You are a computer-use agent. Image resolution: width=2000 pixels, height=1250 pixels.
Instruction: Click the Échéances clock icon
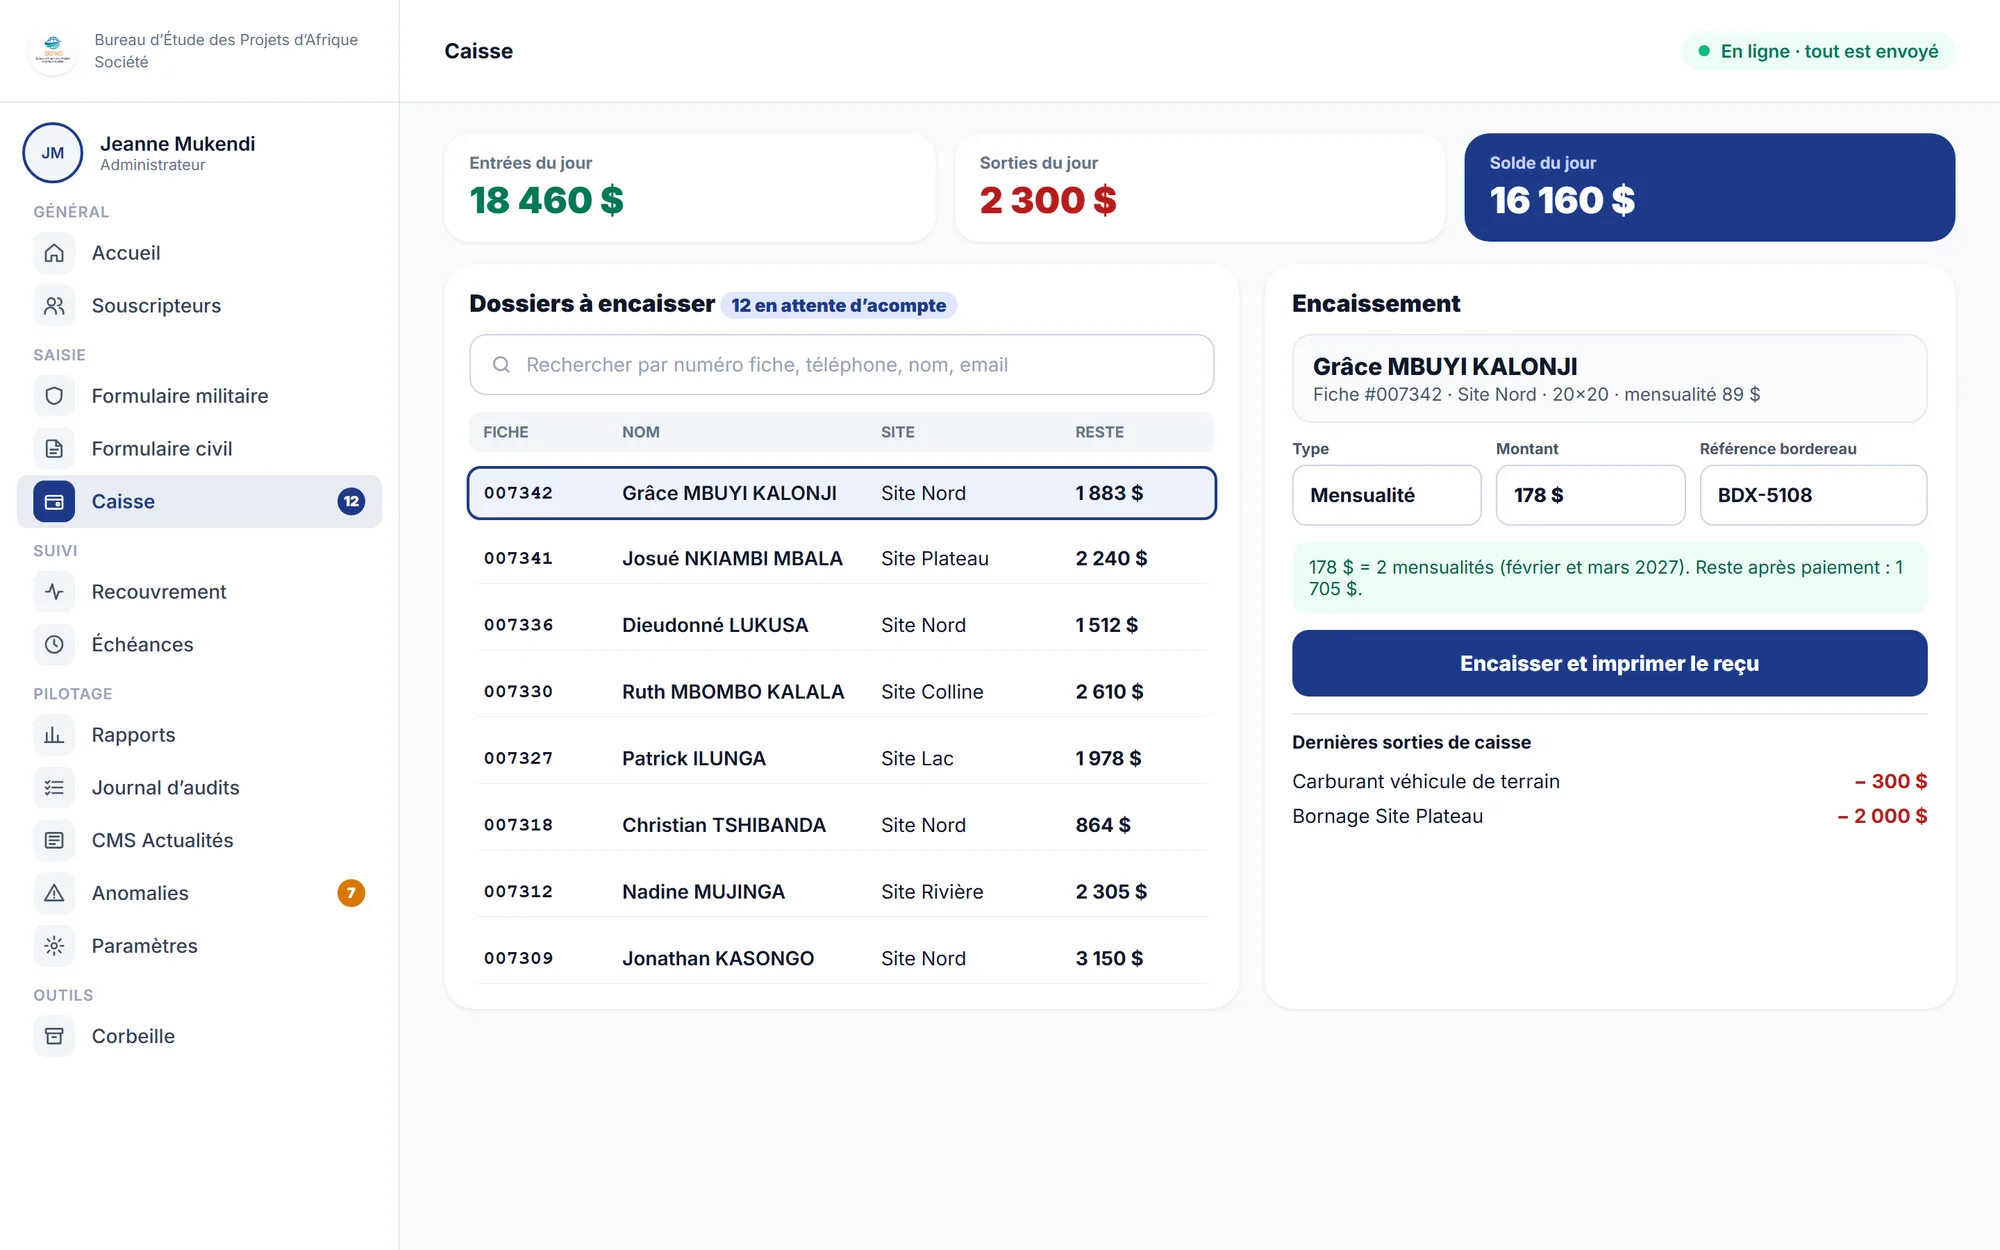pos(54,645)
